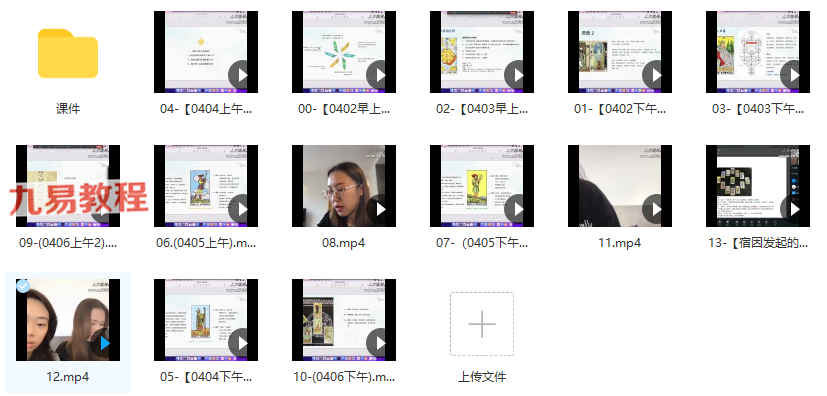Click the play icon on 00-【0402早上 video
827x396 pixels.
[x=379, y=75]
